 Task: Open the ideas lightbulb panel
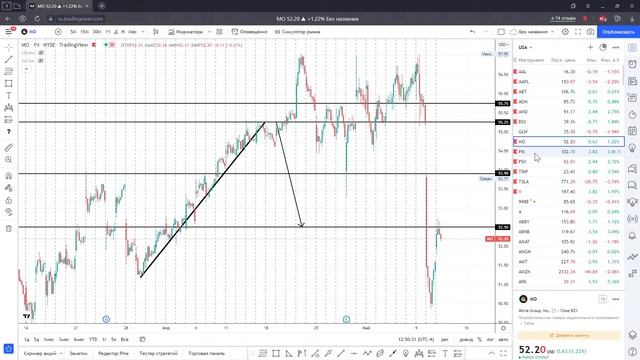(x=632, y=147)
